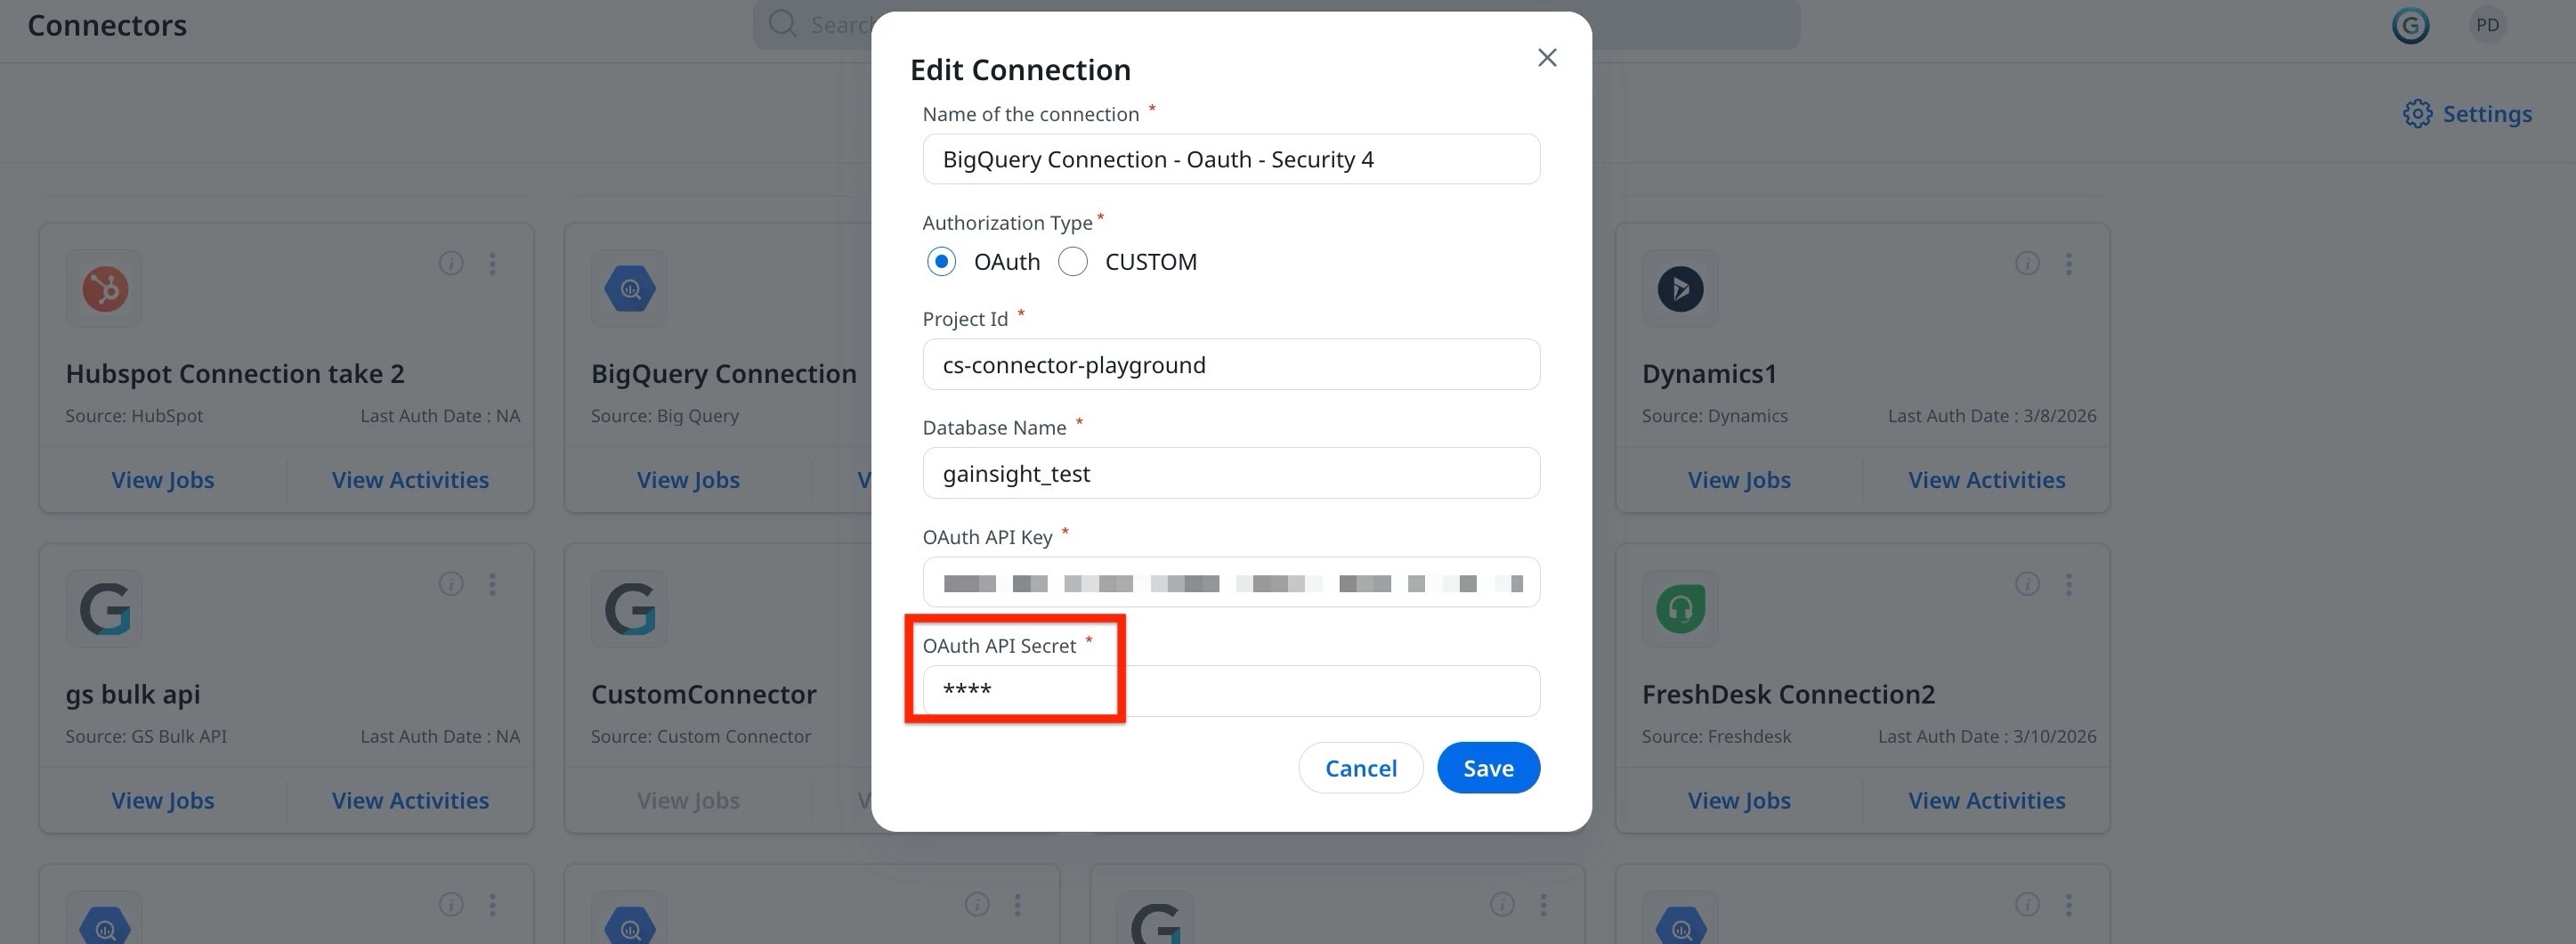
Task: Select the OAuth authorization type
Action: tap(941, 262)
